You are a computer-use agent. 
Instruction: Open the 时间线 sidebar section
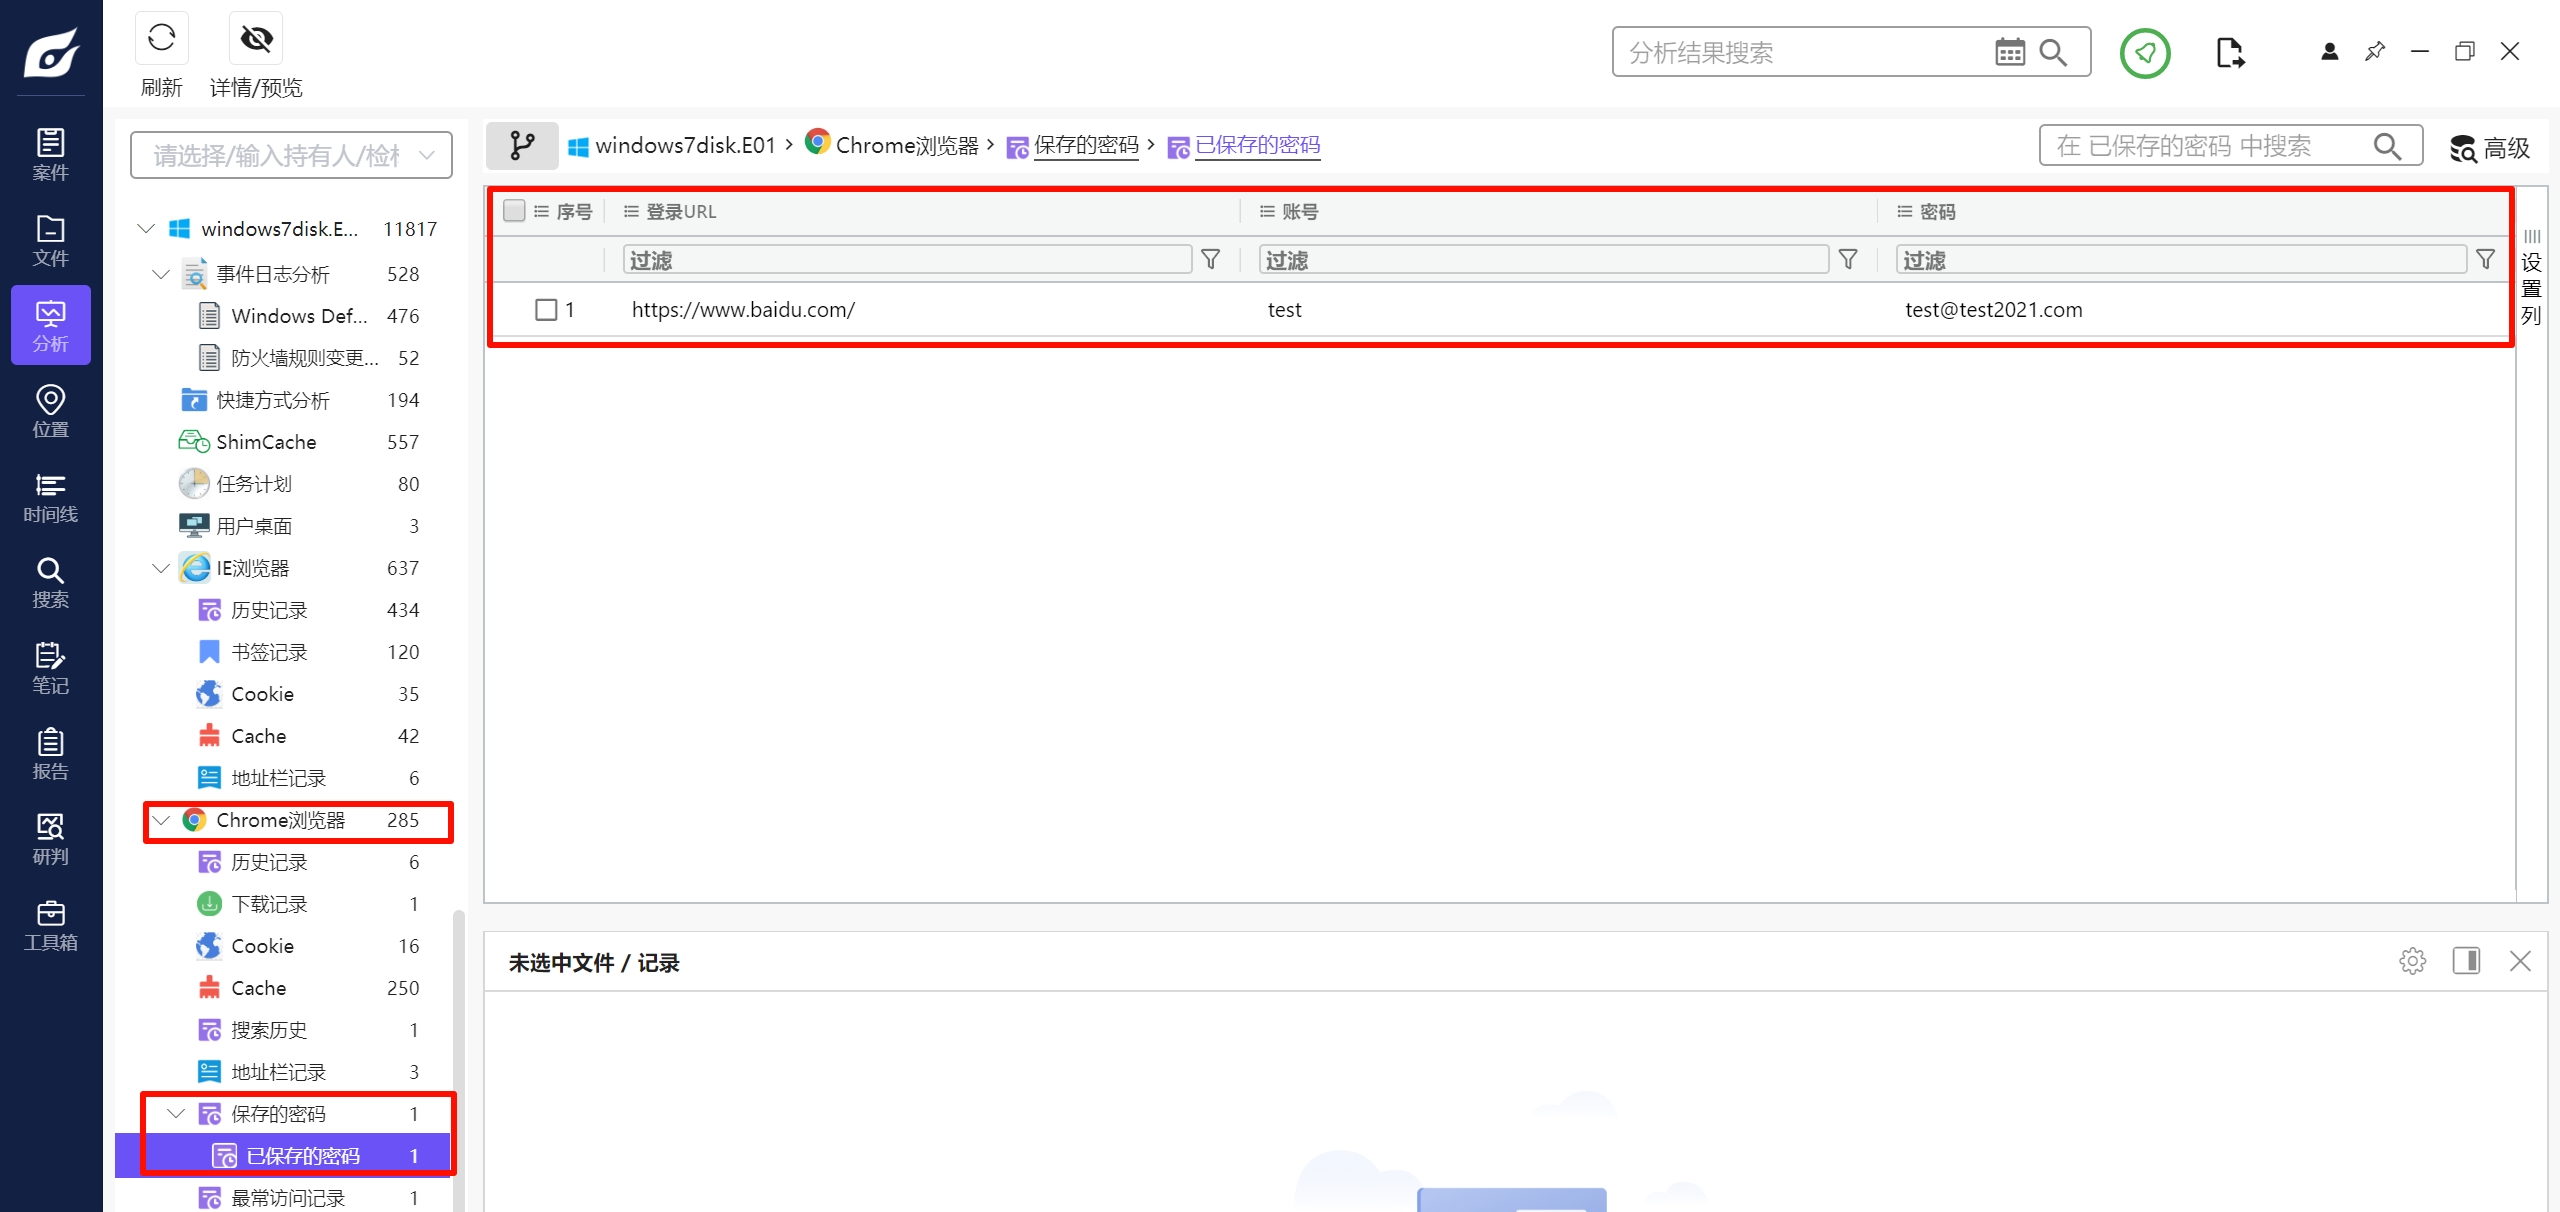51,497
